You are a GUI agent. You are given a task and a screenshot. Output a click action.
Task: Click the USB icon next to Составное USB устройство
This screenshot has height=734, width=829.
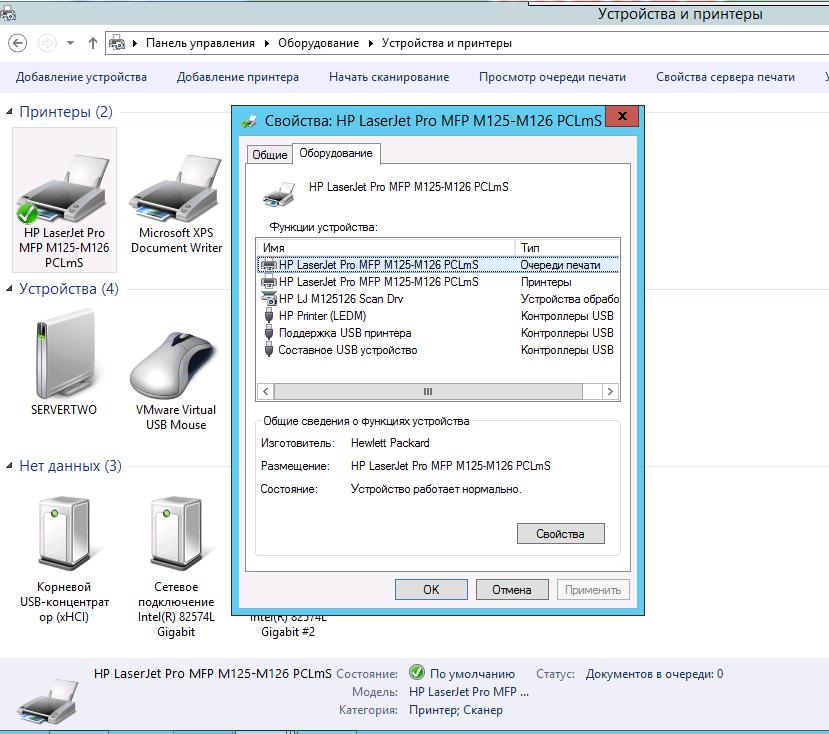click(269, 350)
